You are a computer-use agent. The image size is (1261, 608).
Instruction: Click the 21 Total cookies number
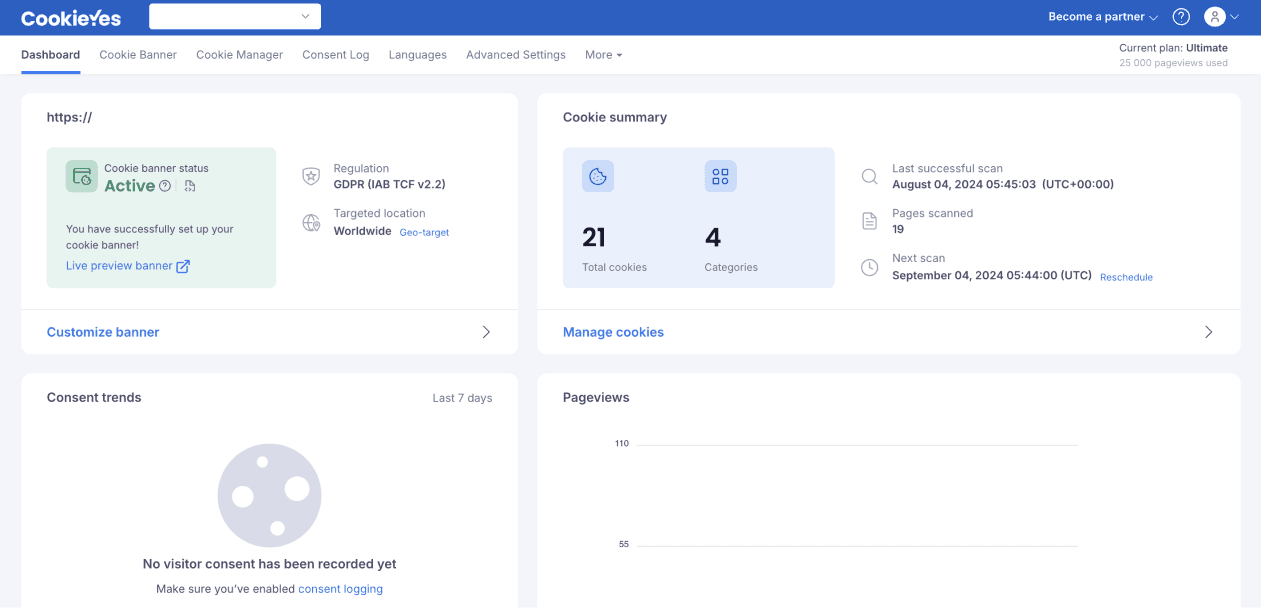594,237
